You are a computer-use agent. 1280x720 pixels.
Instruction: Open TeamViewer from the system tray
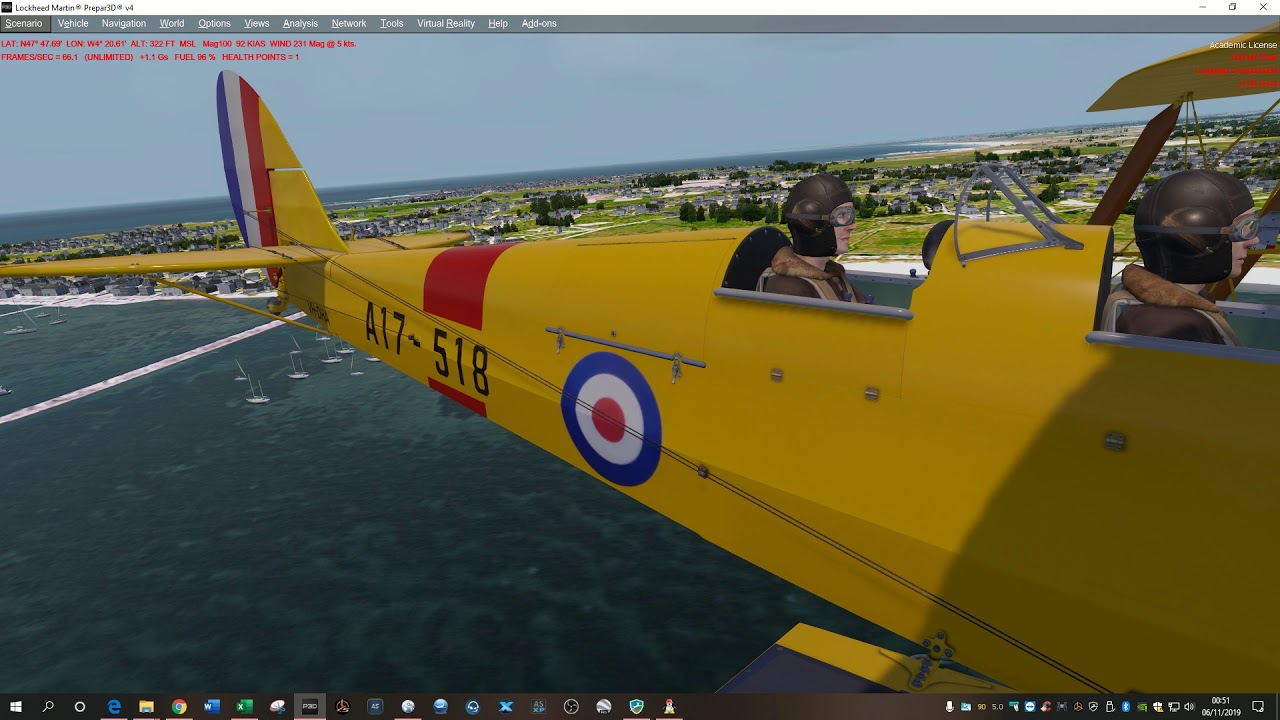tap(1030, 707)
